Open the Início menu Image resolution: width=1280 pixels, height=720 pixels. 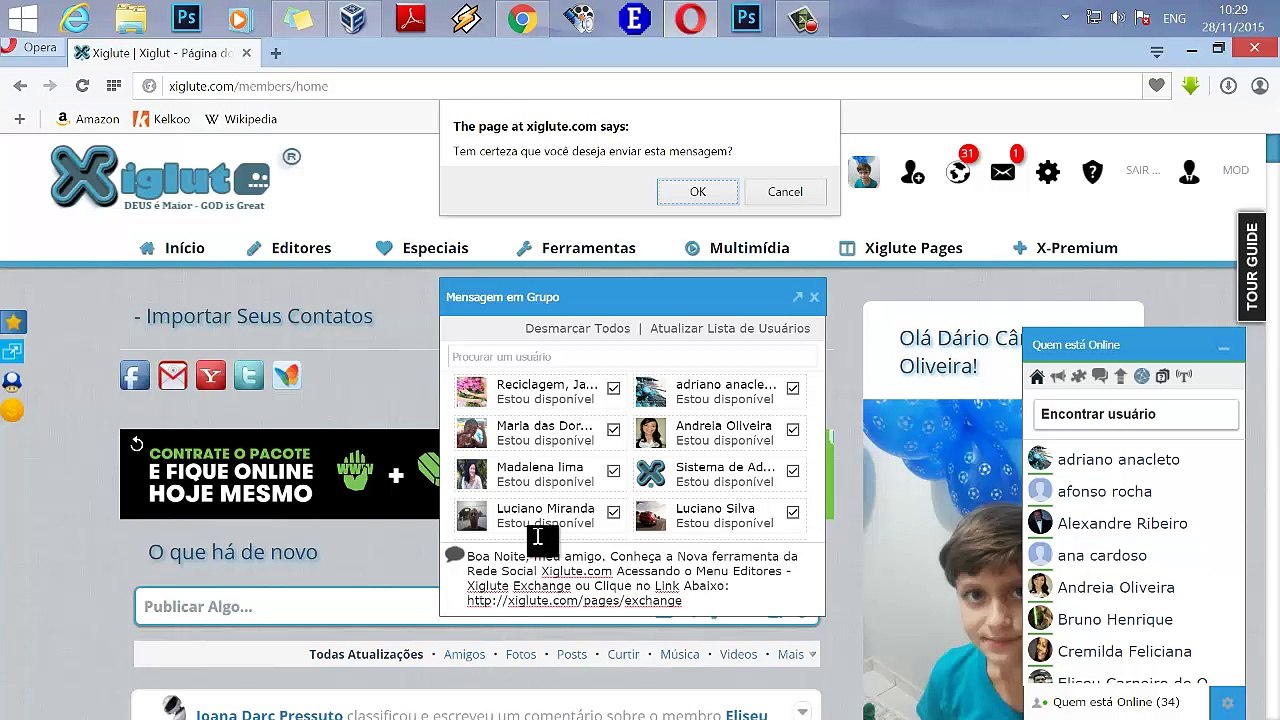[x=172, y=248]
